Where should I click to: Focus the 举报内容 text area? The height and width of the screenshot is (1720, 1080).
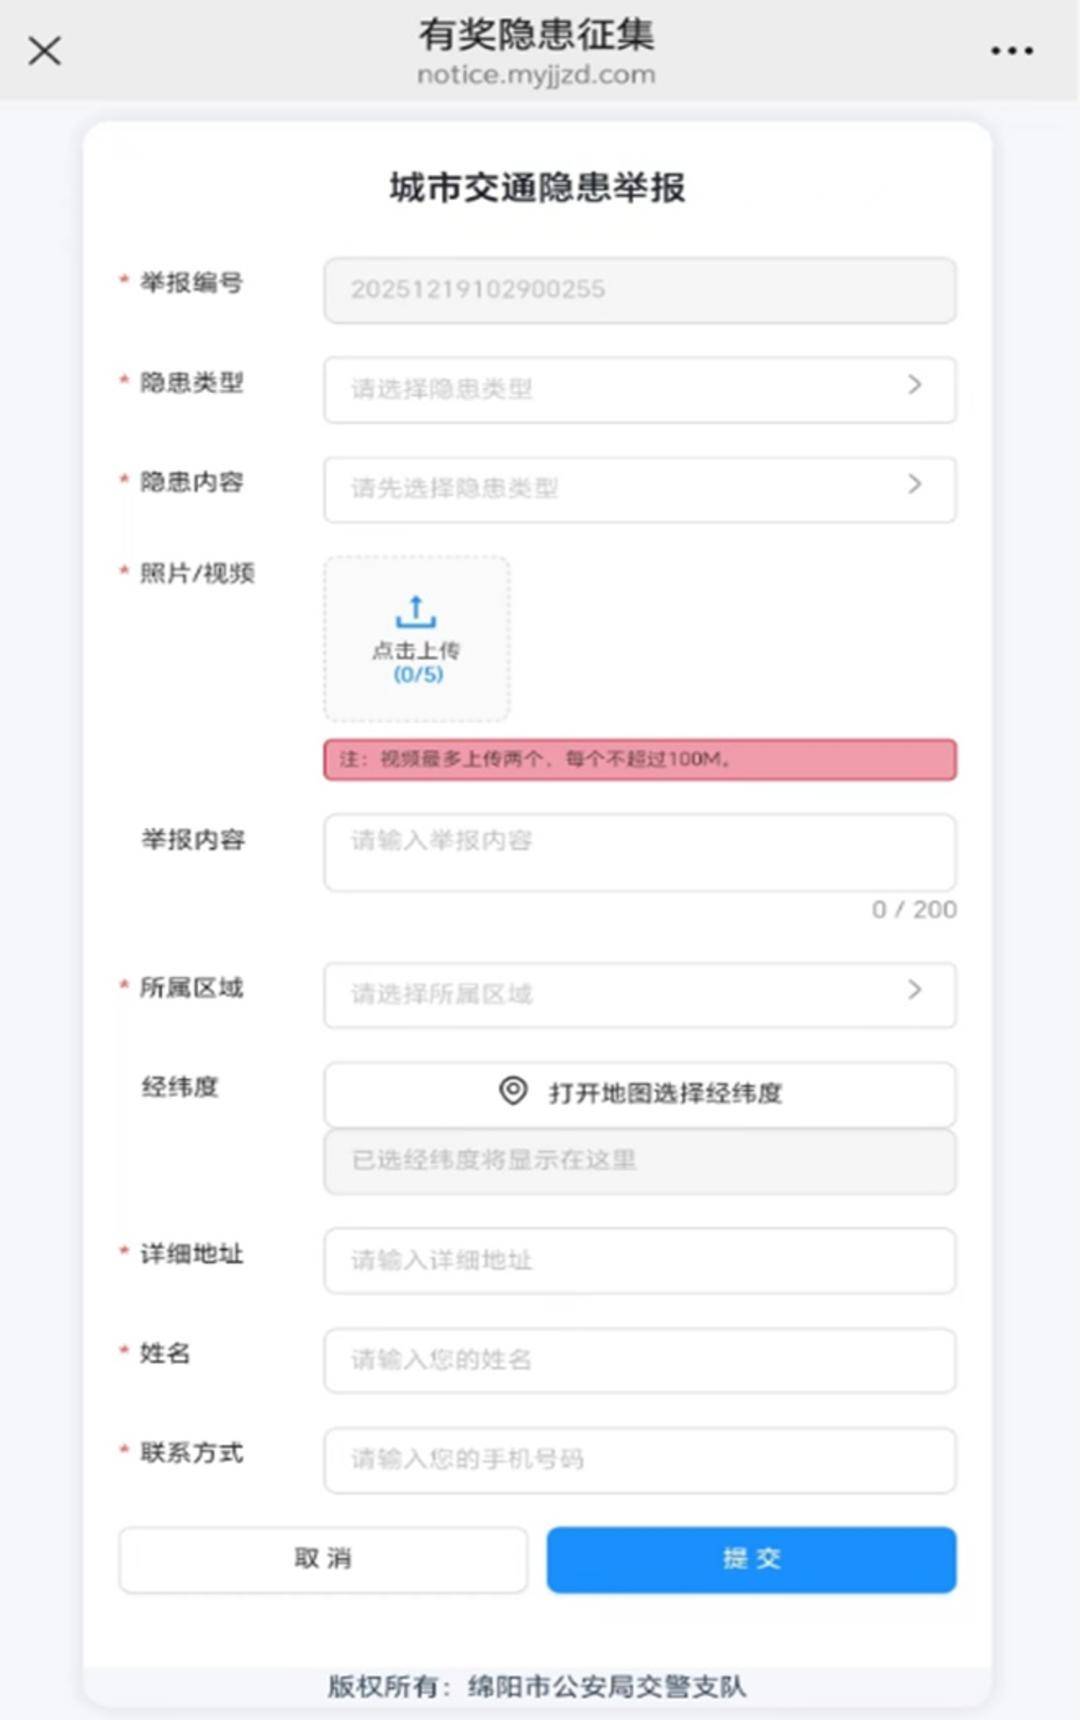[639, 852]
